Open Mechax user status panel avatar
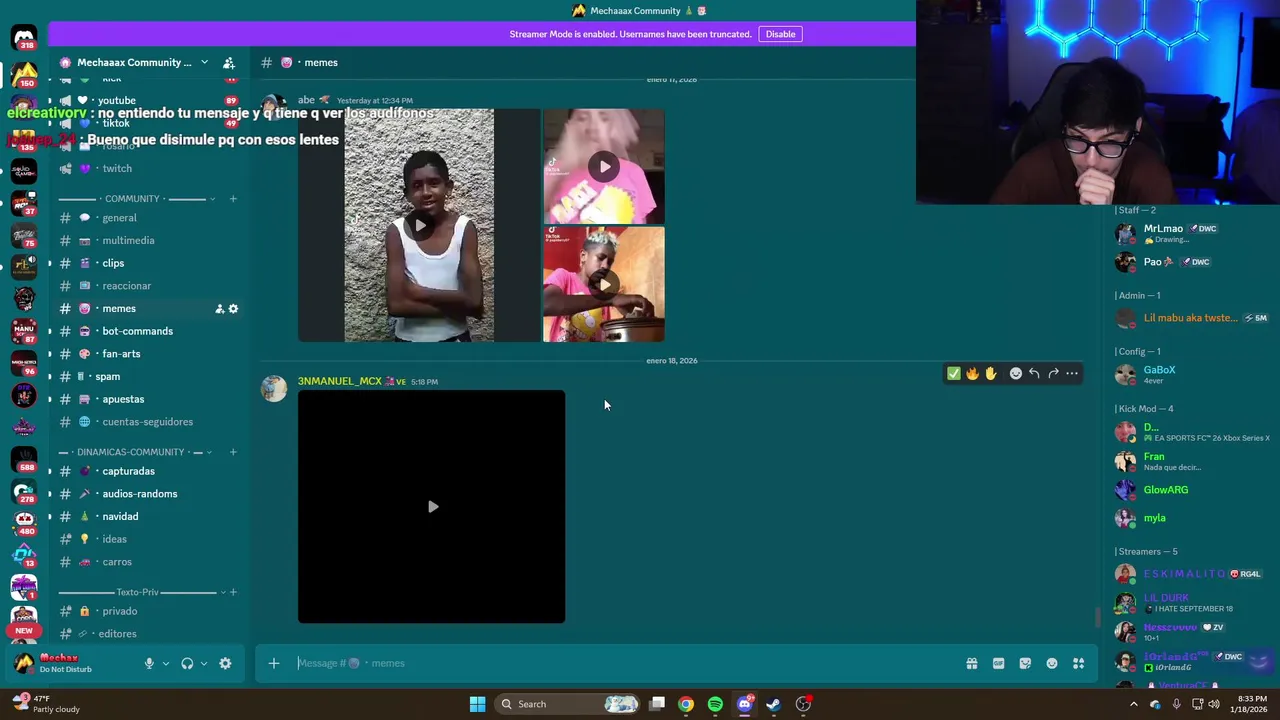 [24, 663]
